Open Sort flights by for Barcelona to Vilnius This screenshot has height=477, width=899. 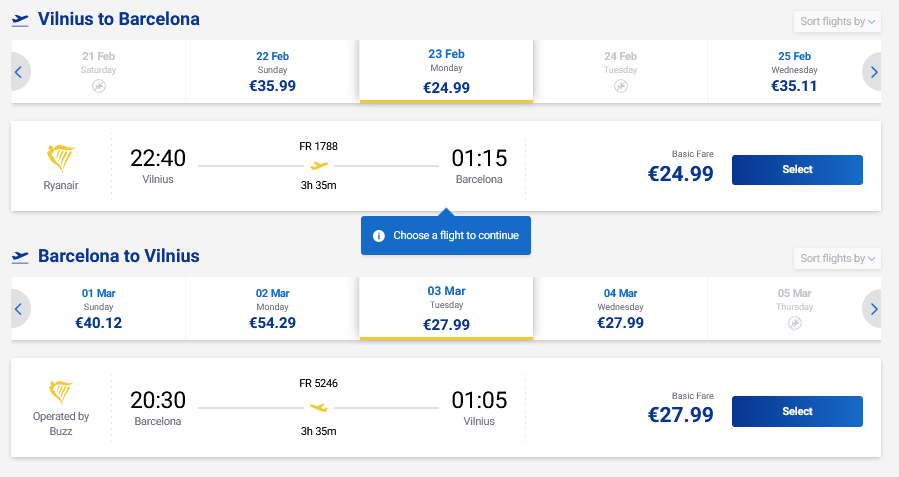pos(837,259)
